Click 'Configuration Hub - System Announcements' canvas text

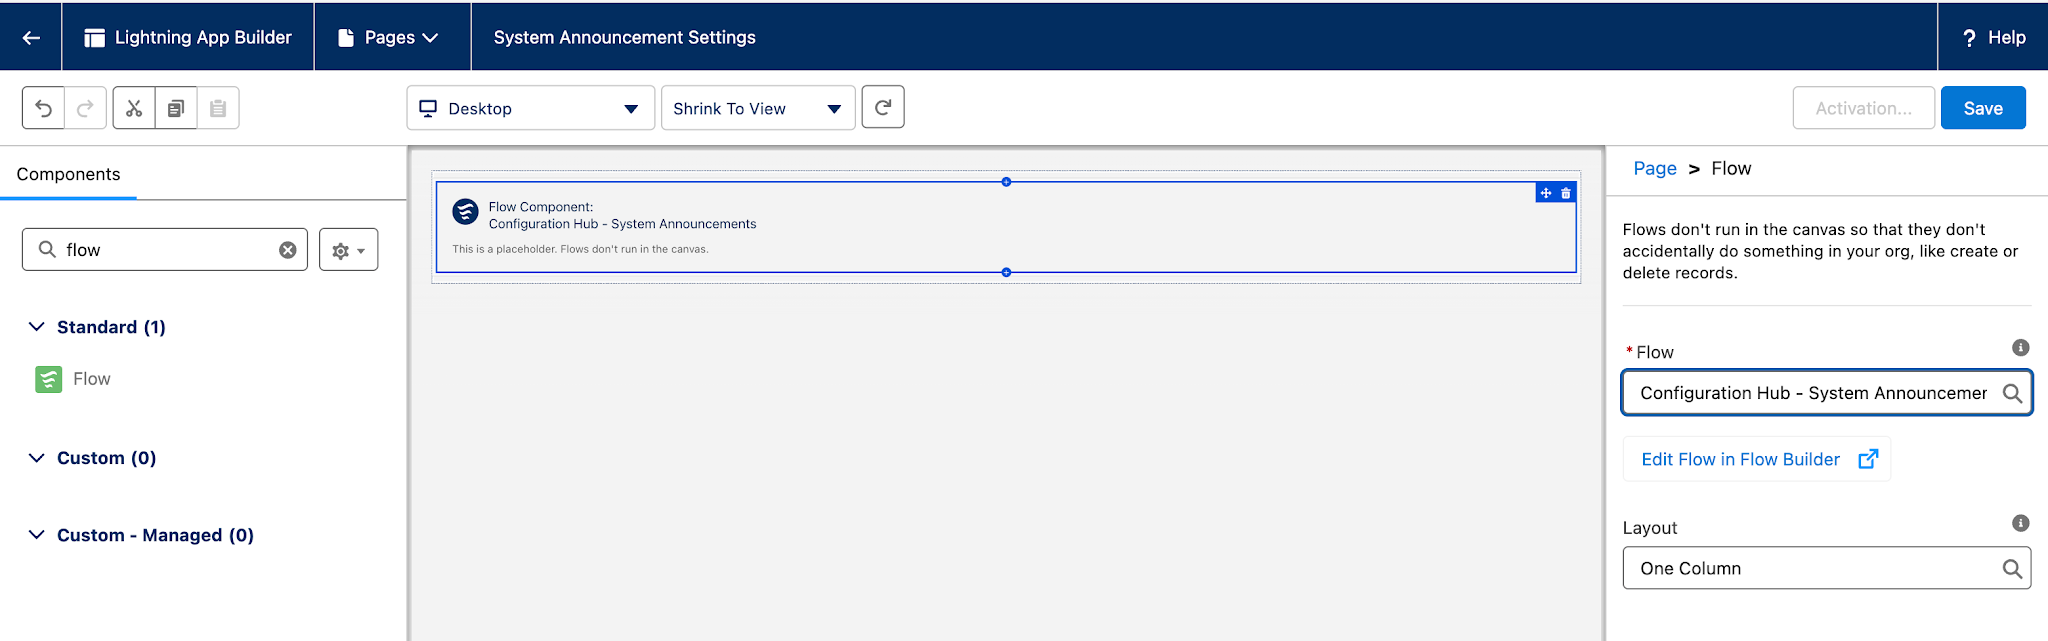622,224
